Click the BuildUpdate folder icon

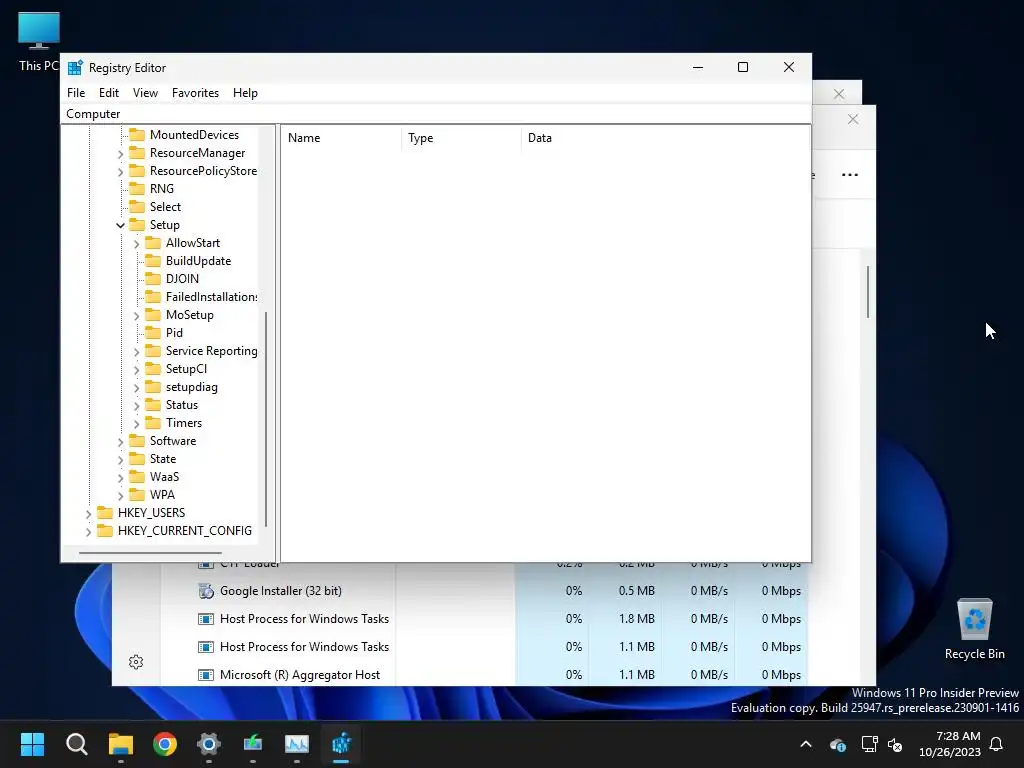click(x=153, y=261)
